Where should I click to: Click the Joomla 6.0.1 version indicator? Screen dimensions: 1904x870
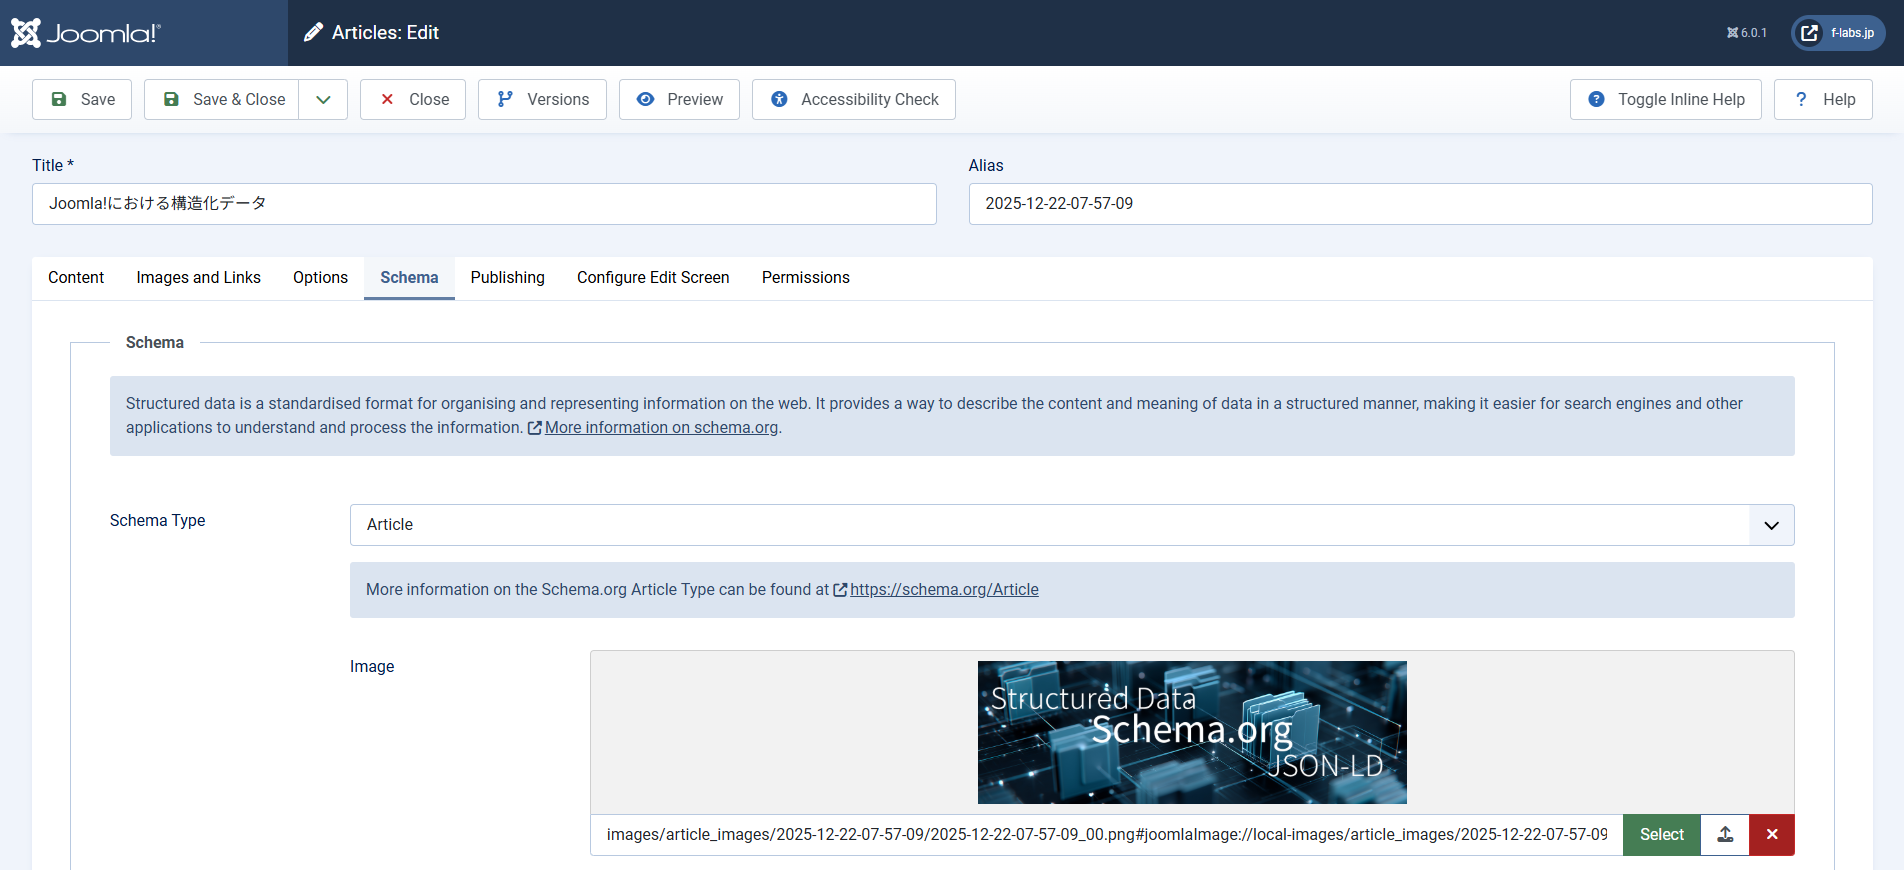pyautogui.click(x=1747, y=33)
